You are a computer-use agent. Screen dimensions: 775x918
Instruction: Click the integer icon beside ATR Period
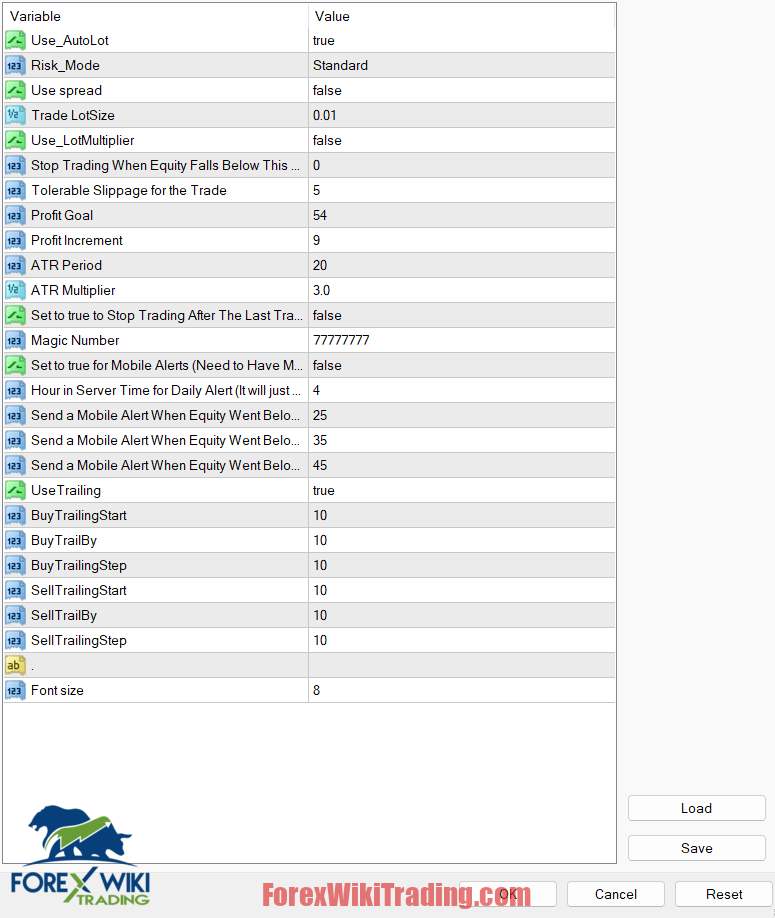tap(15, 265)
